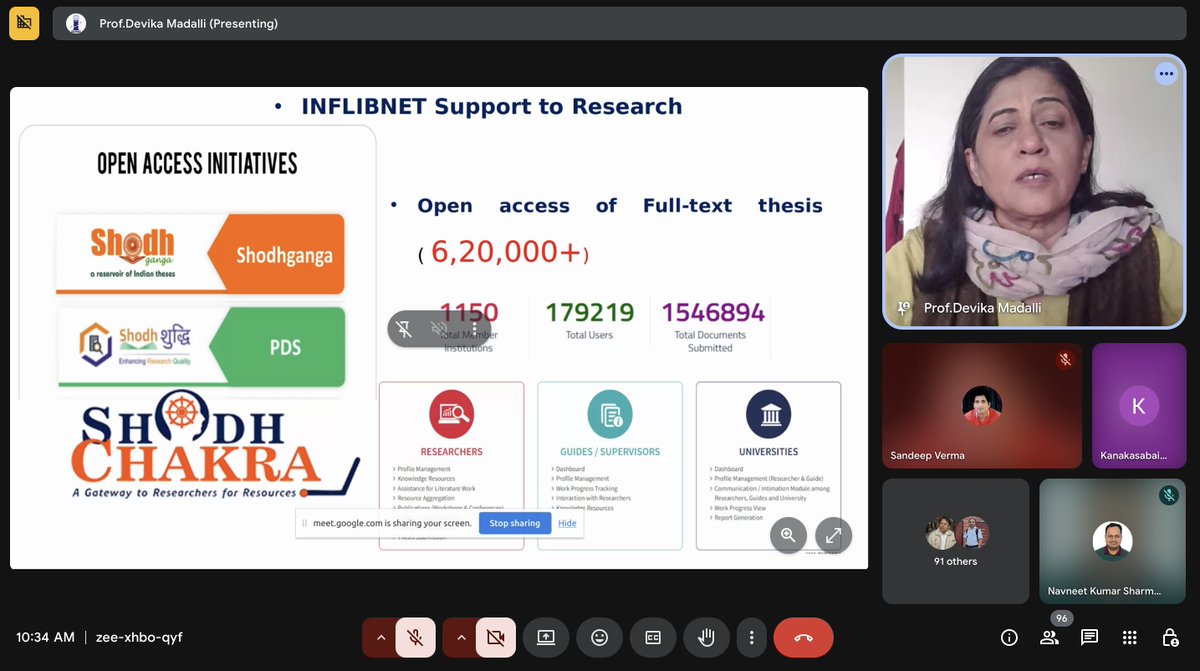Open options on Prof. Devika Madalli tile

(x=1166, y=73)
